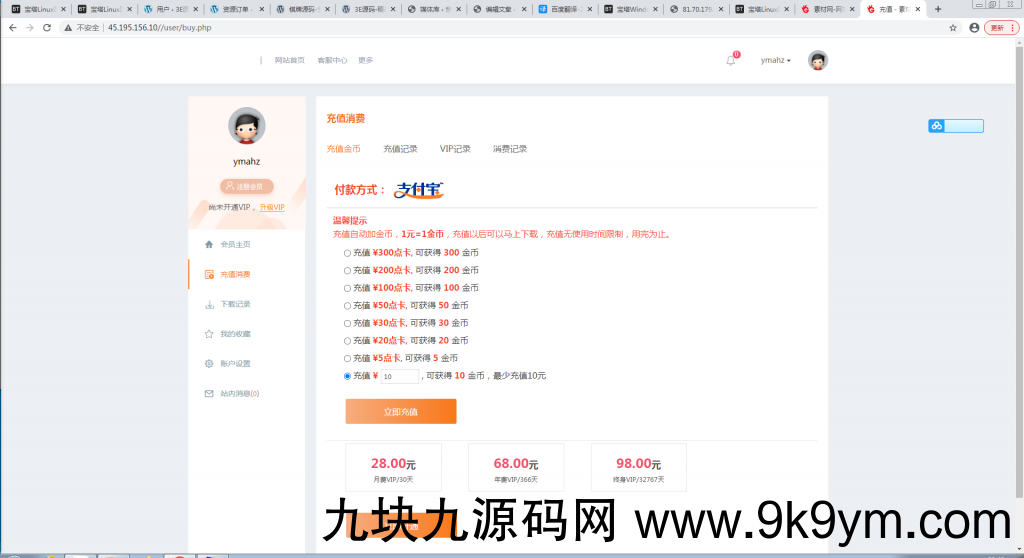1024x558 pixels.
Task: Switch to 充值记录 tab
Action: (x=400, y=149)
